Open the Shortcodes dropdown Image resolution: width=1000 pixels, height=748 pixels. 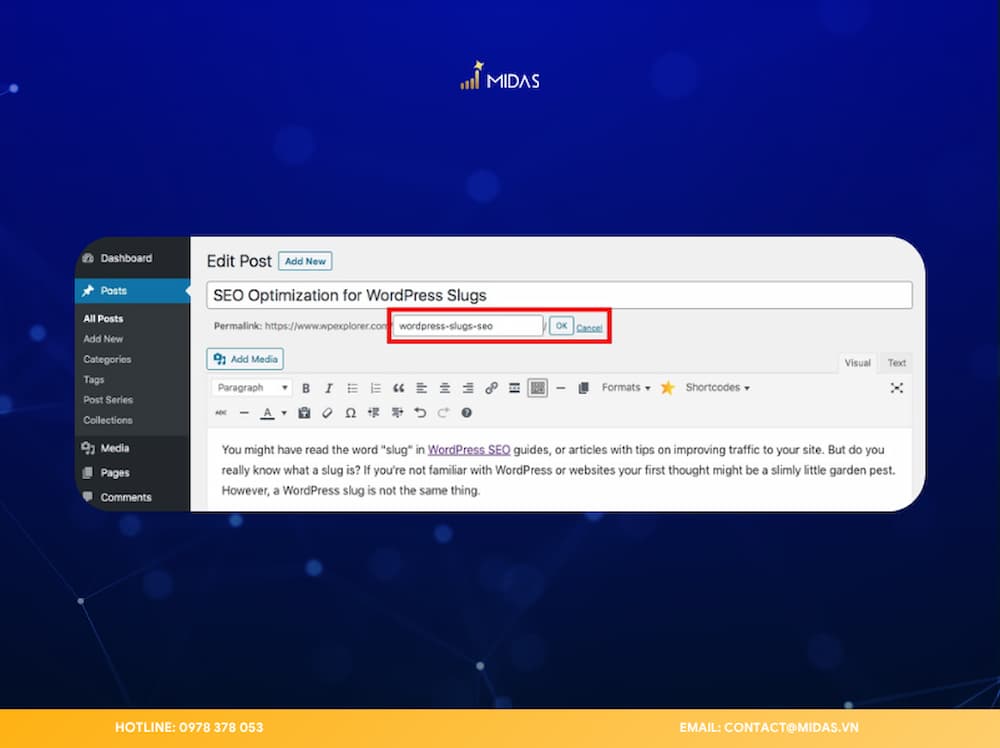coord(717,388)
